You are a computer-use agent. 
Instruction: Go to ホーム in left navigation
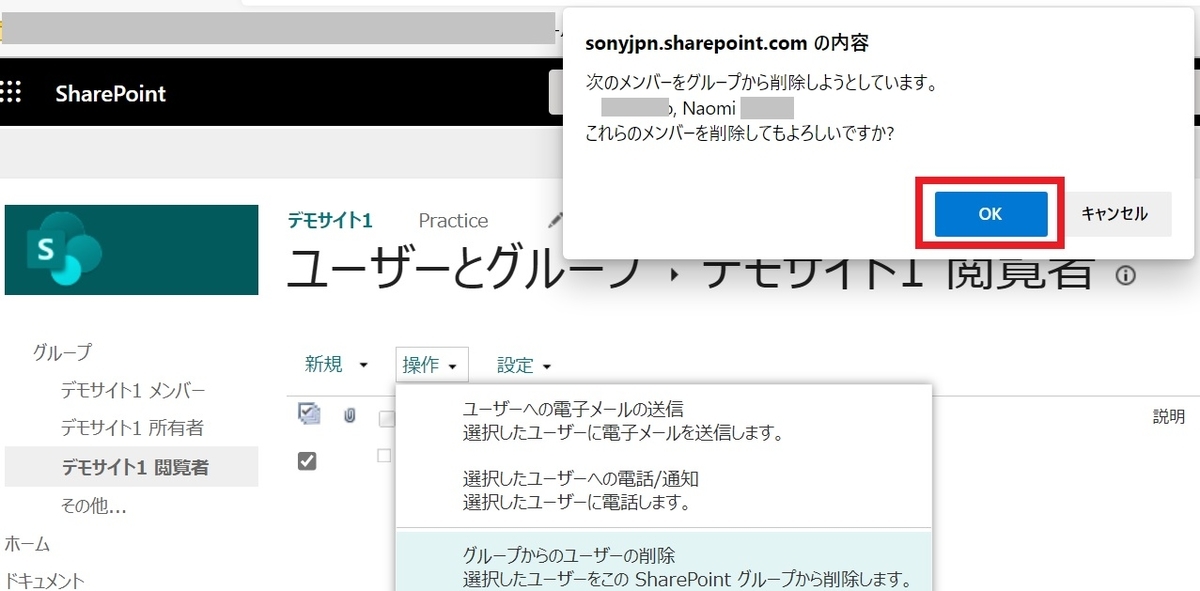[x=27, y=544]
